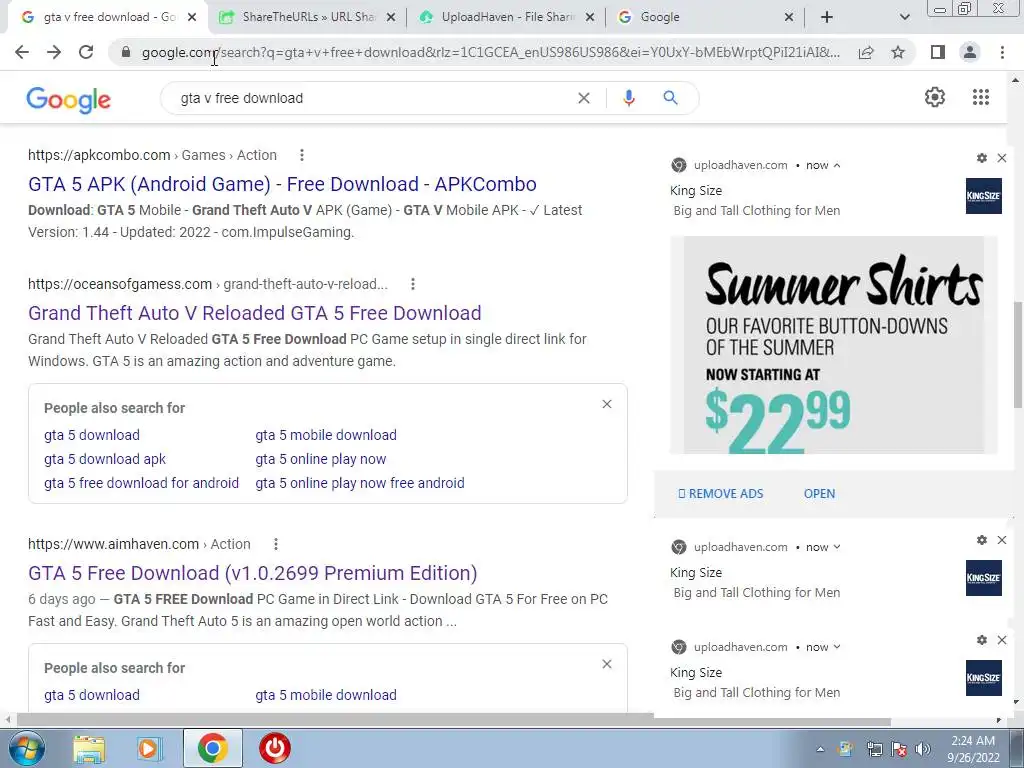Screen dimensions: 1024x768
Task: Show hidden system tray icons
Action: (820, 749)
